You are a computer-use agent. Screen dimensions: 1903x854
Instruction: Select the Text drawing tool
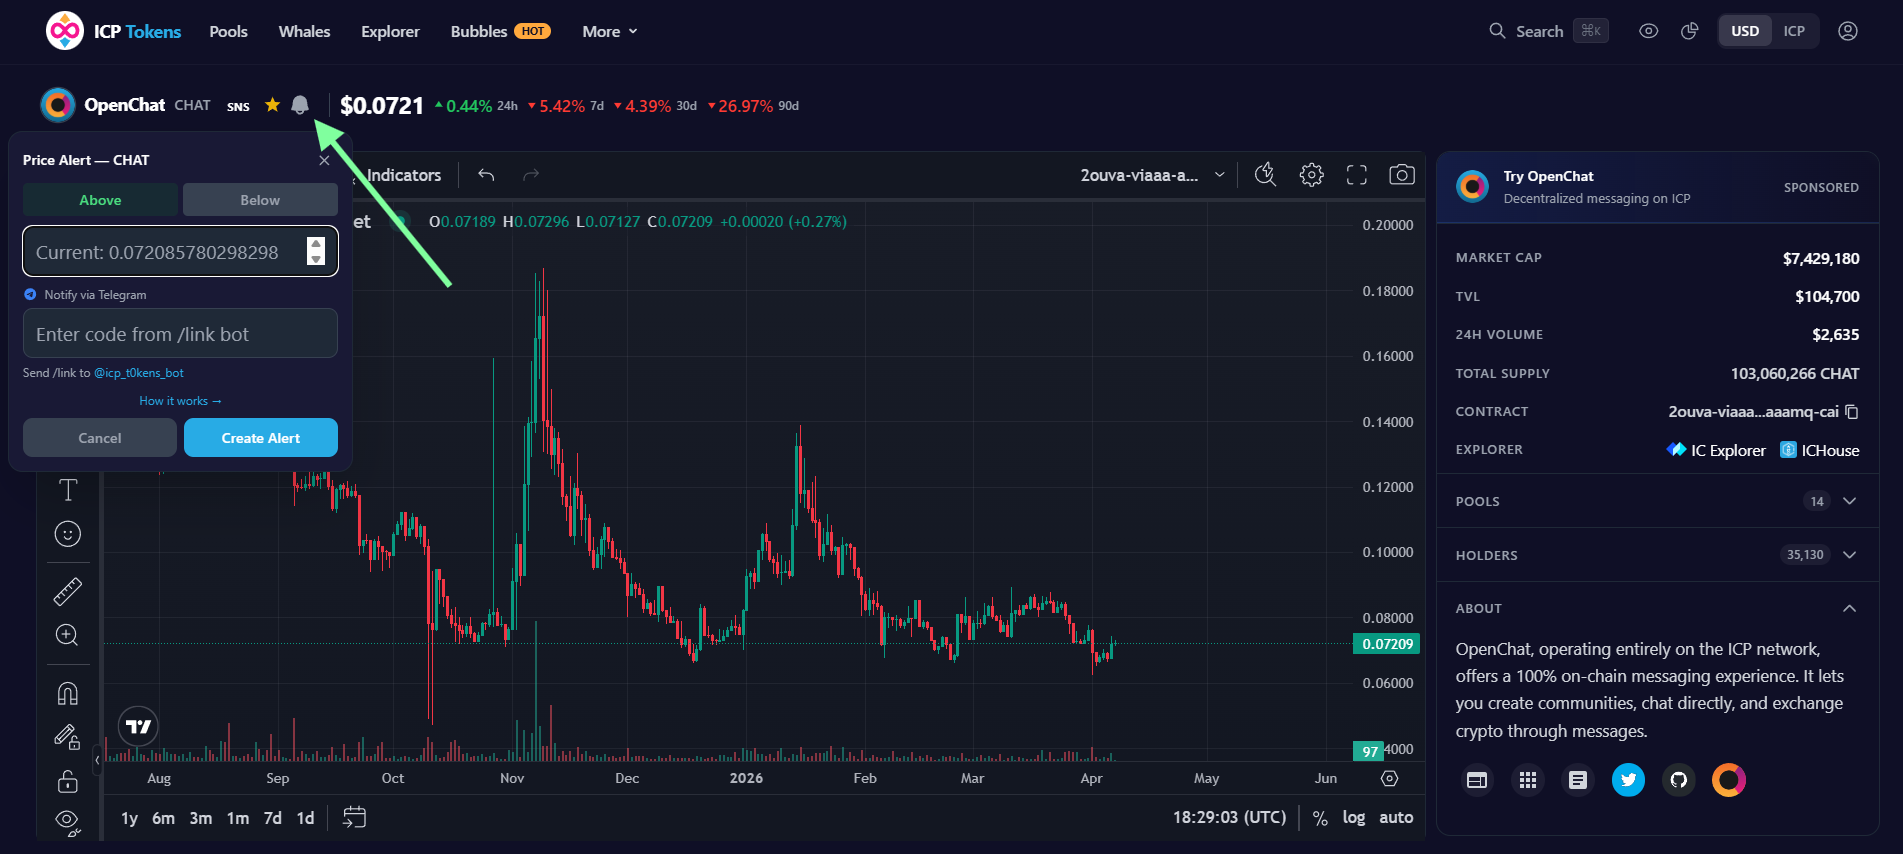68,490
